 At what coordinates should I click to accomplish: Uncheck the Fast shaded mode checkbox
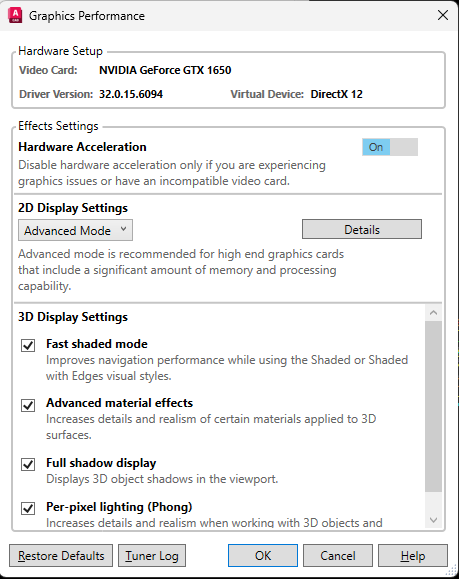pos(28,346)
